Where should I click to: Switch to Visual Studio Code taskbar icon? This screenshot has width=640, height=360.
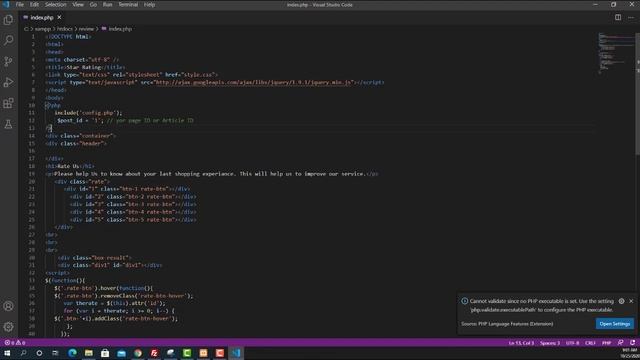point(236,353)
